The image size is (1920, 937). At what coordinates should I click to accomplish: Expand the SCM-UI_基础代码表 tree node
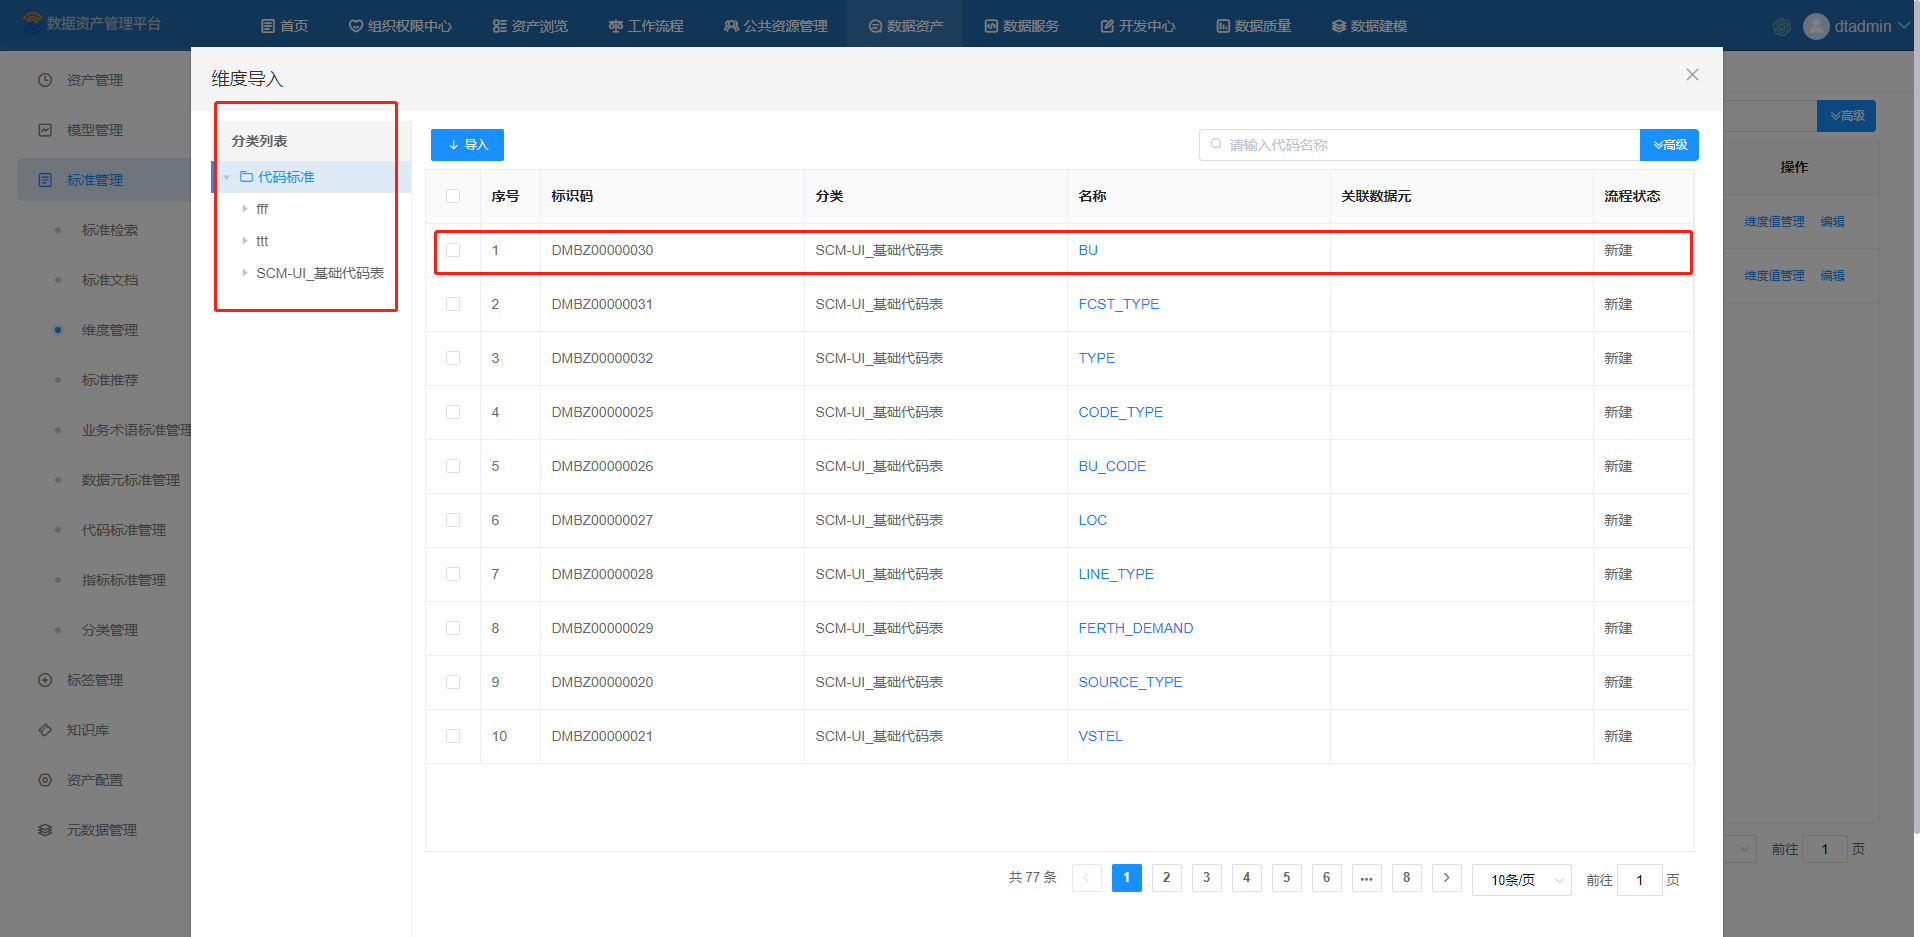(x=244, y=273)
